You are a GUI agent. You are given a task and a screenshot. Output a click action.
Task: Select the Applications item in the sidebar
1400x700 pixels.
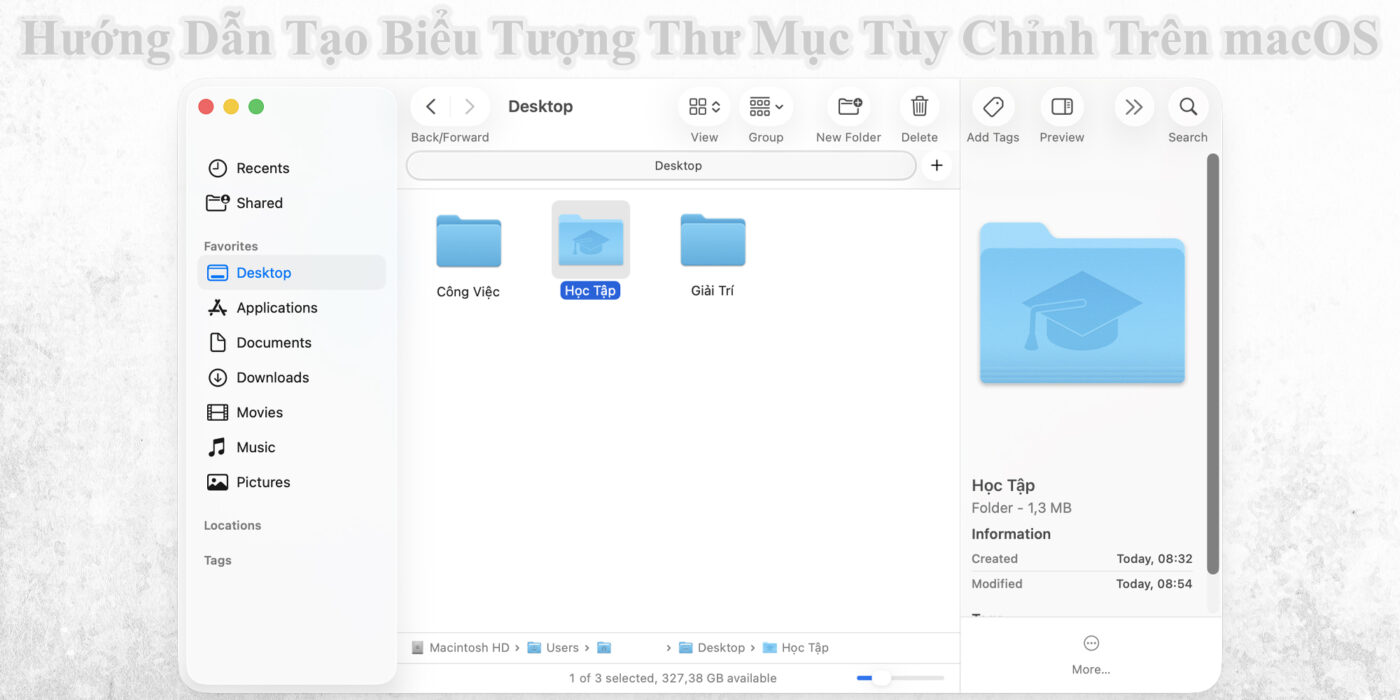point(277,307)
